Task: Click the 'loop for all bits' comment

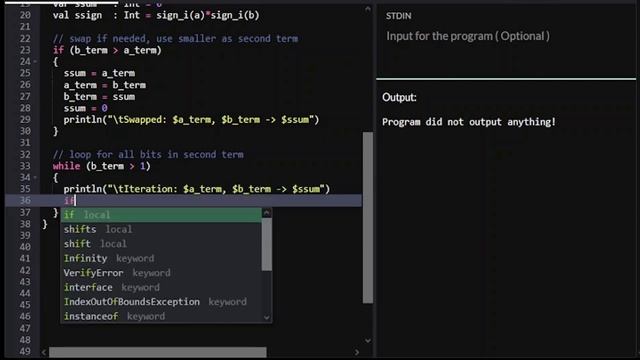Action: (x=148, y=155)
